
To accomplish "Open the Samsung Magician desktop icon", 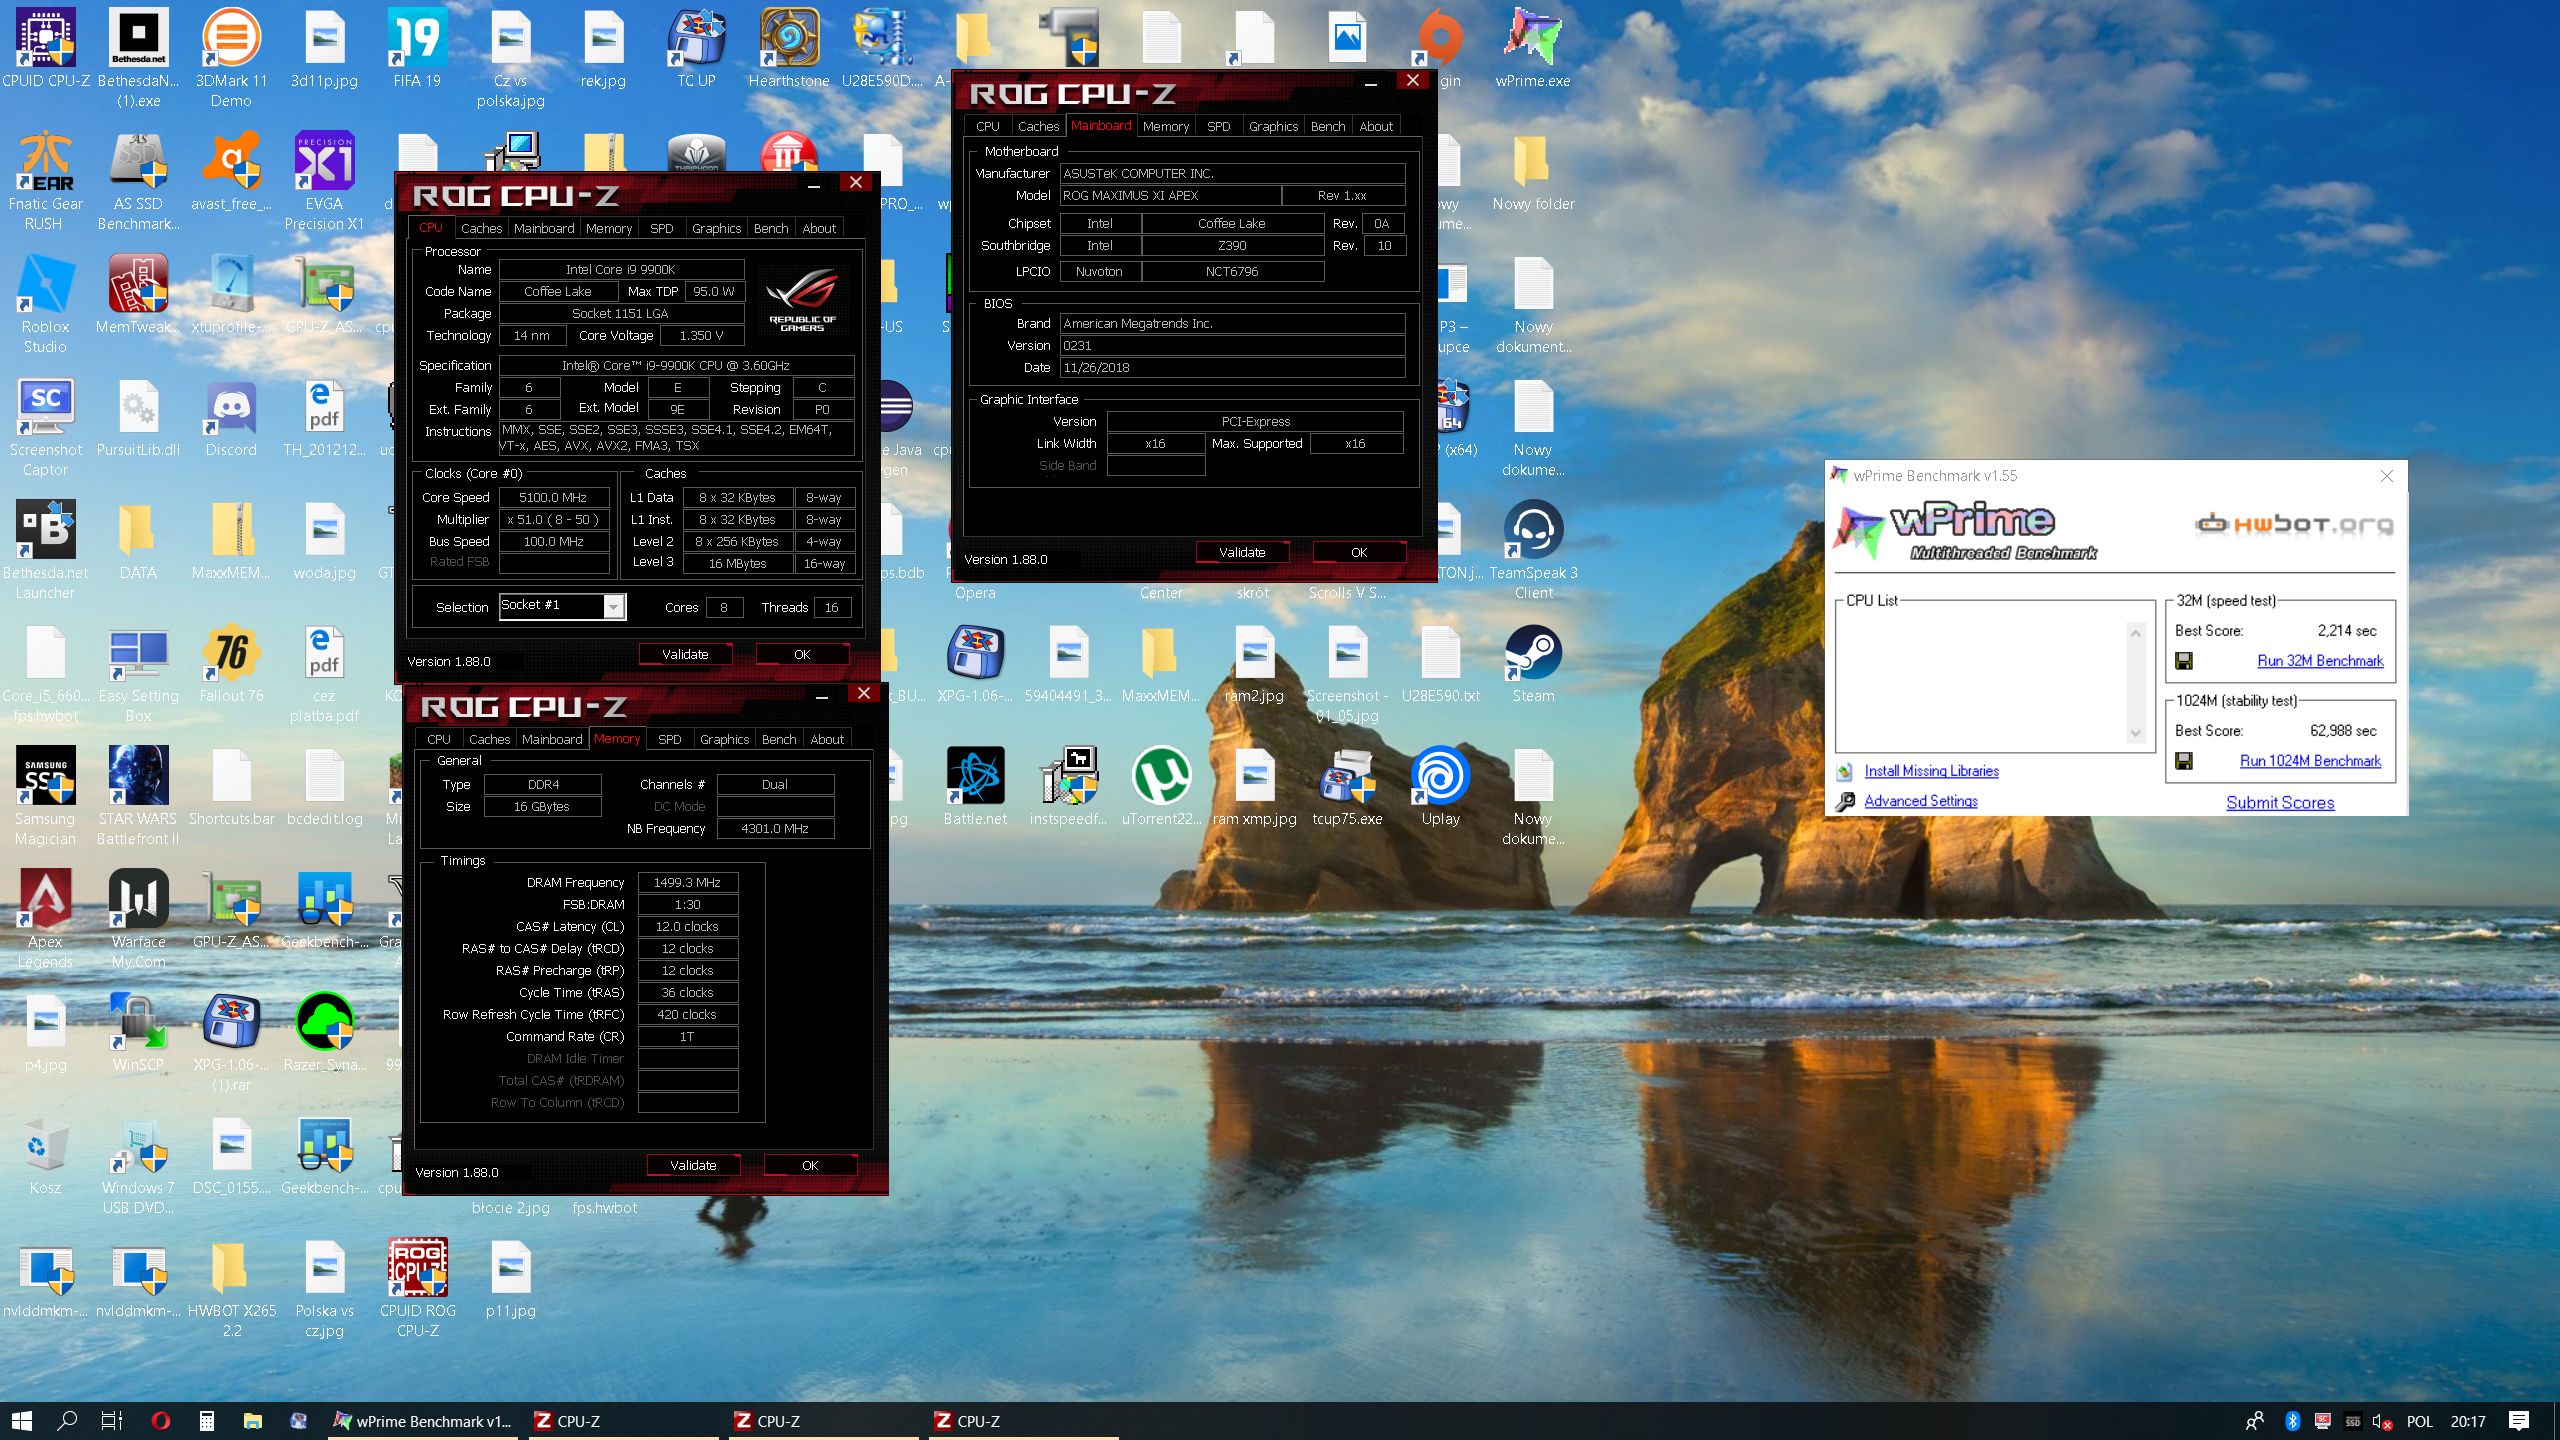I will [45, 795].
